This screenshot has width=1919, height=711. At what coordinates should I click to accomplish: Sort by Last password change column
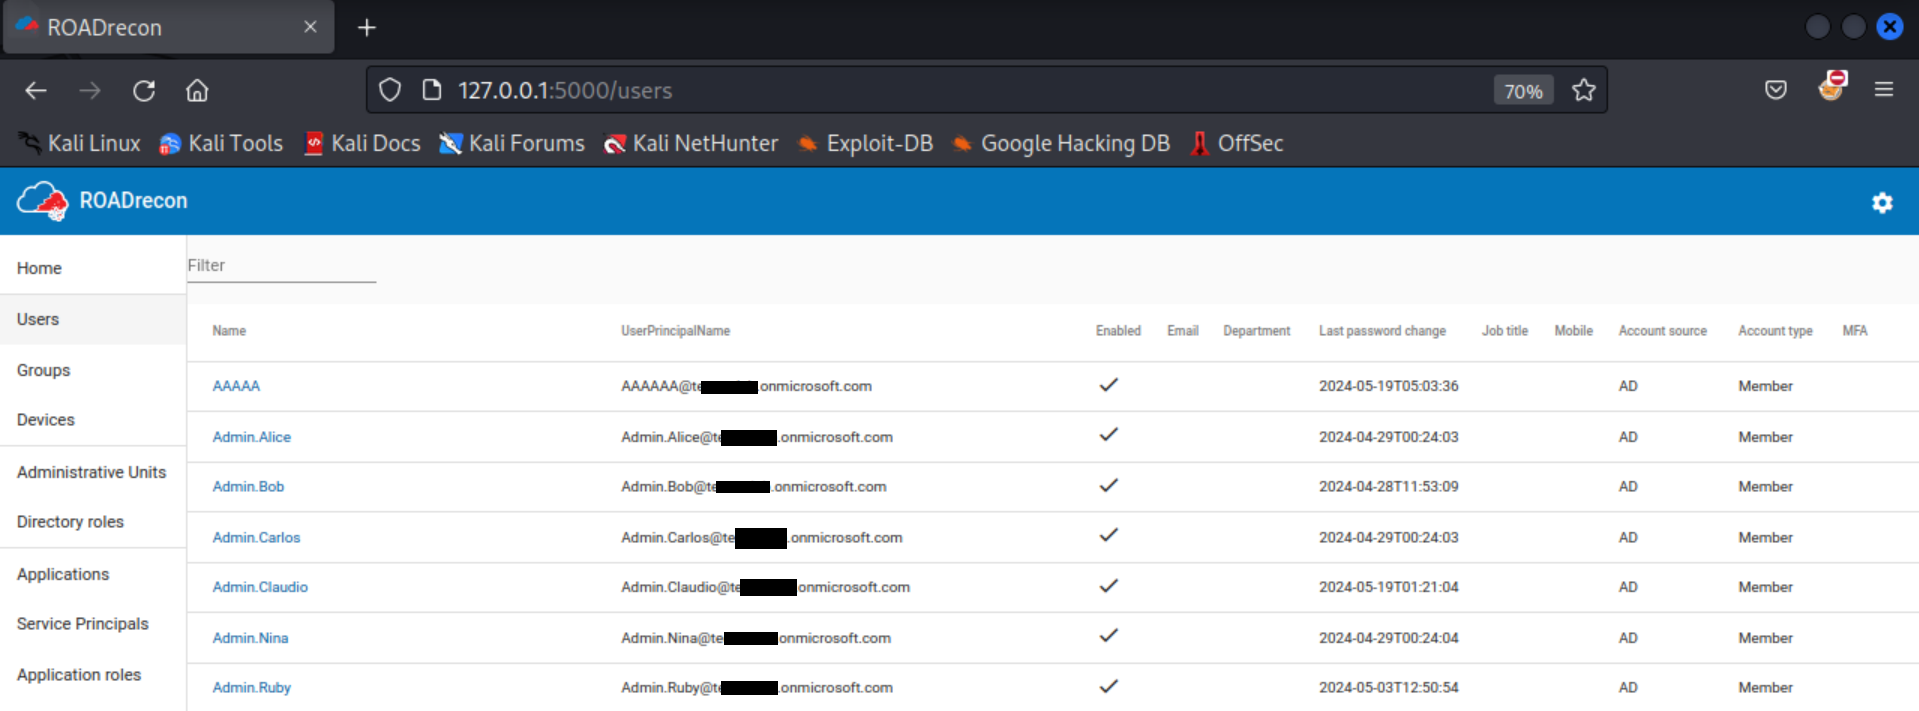coord(1381,331)
